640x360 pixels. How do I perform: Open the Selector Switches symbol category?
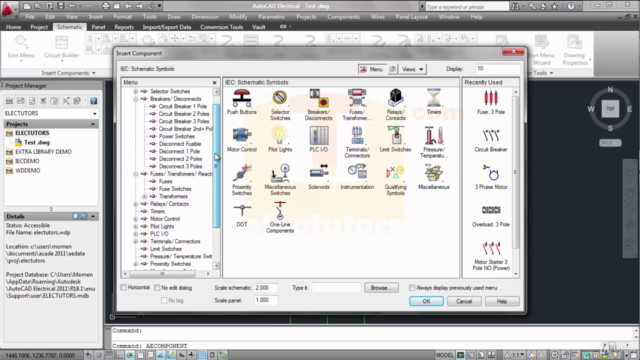coord(280,105)
